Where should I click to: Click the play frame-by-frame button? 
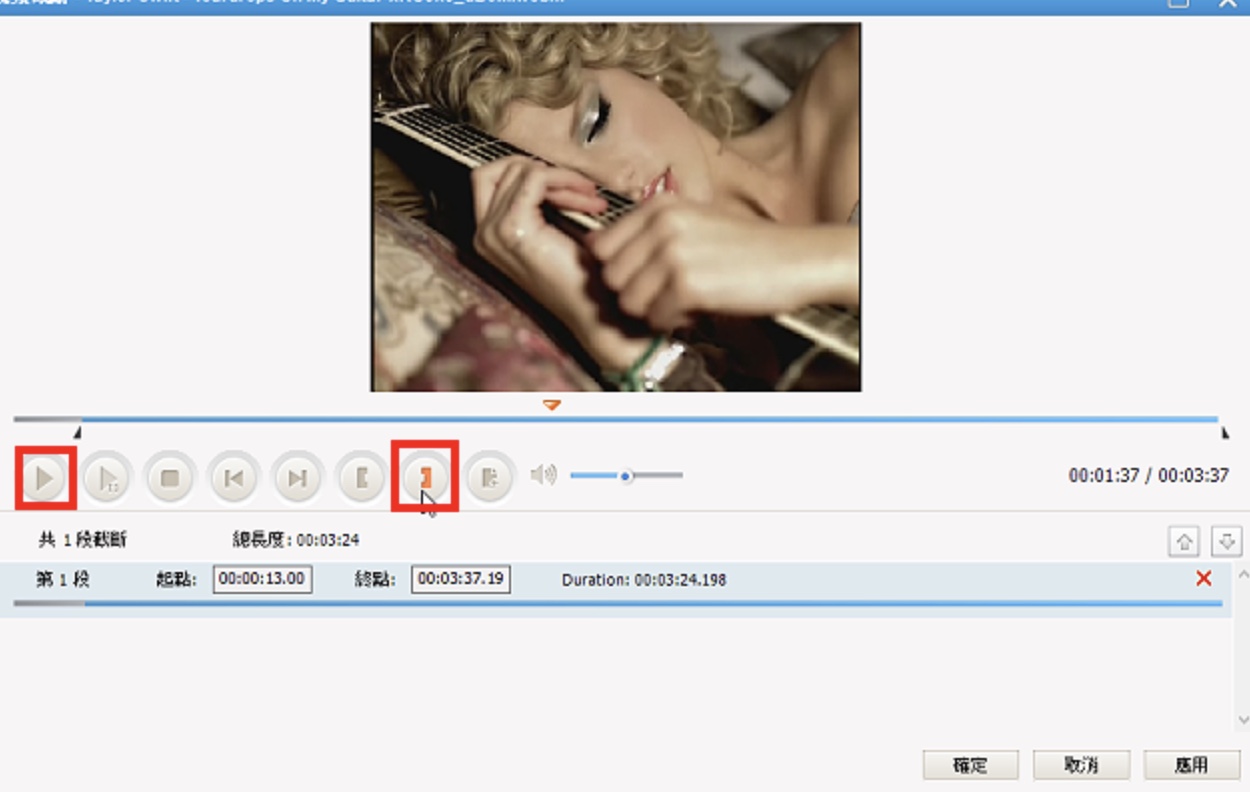pyautogui.click(x=107, y=478)
